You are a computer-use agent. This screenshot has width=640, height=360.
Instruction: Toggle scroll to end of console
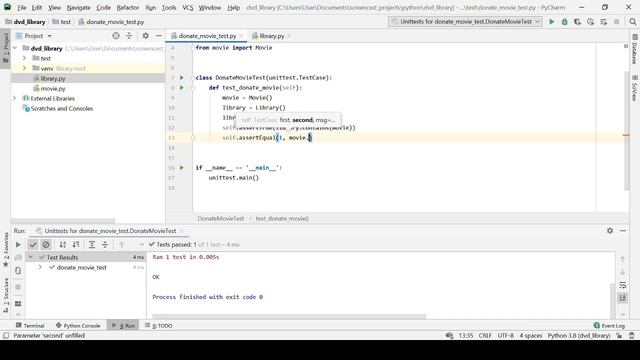622,298
